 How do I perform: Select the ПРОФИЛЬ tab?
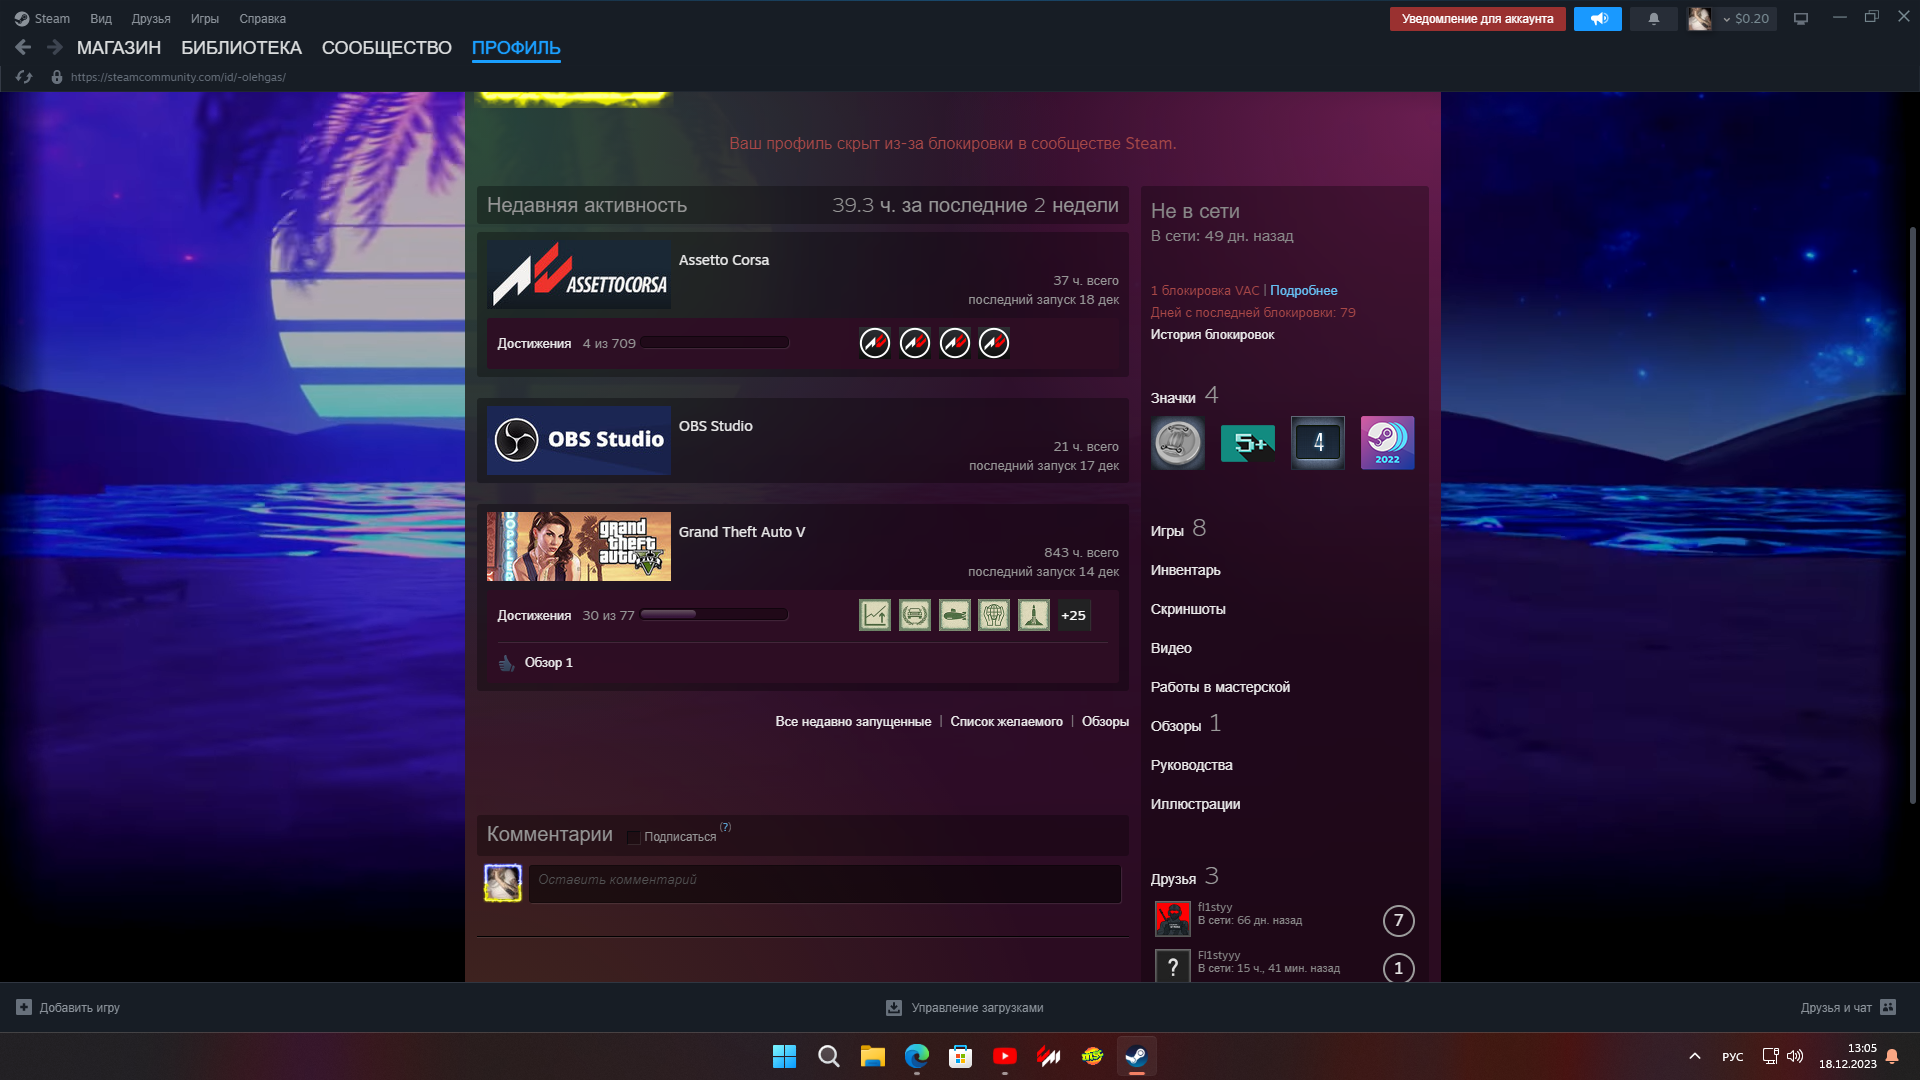point(516,48)
